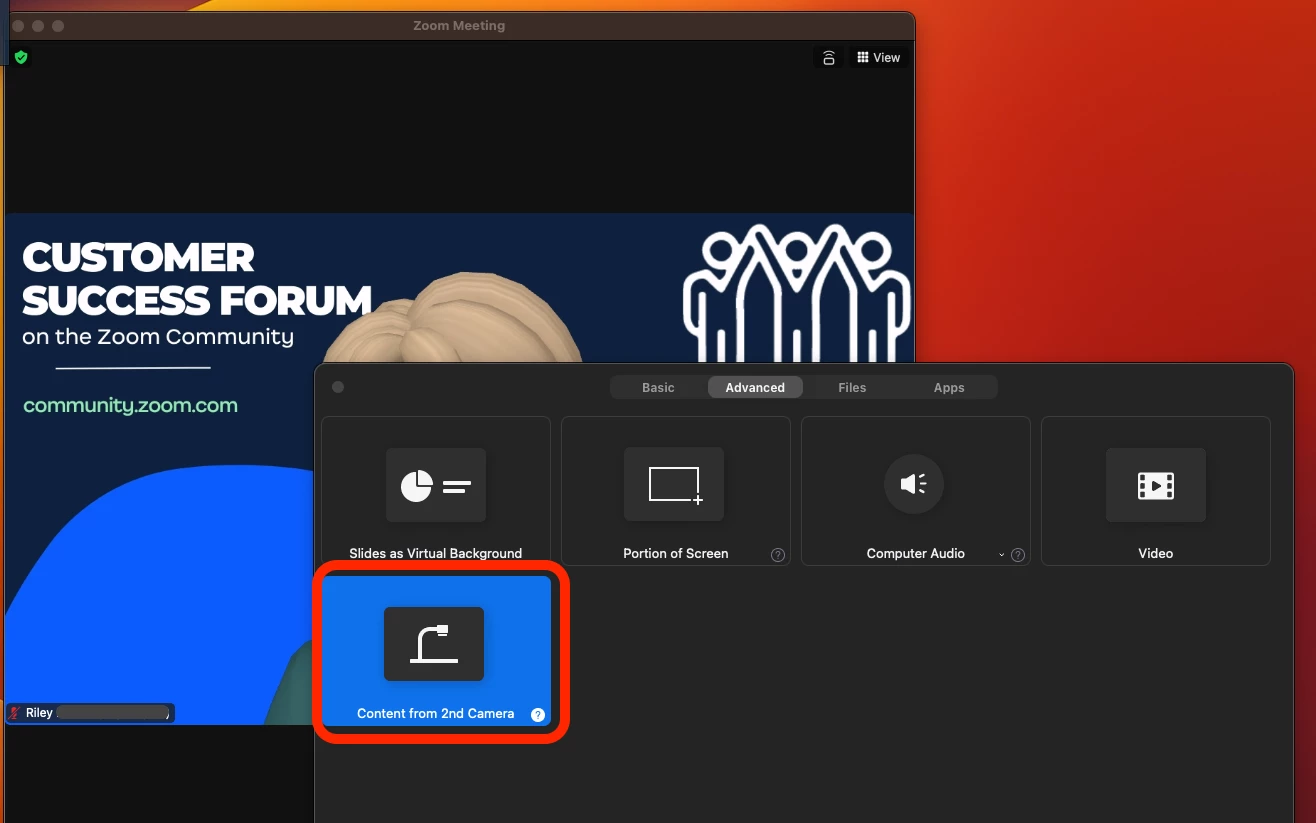This screenshot has width=1316, height=823.
Task: Open help for Content from 2nd Camera
Action: click(x=538, y=714)
